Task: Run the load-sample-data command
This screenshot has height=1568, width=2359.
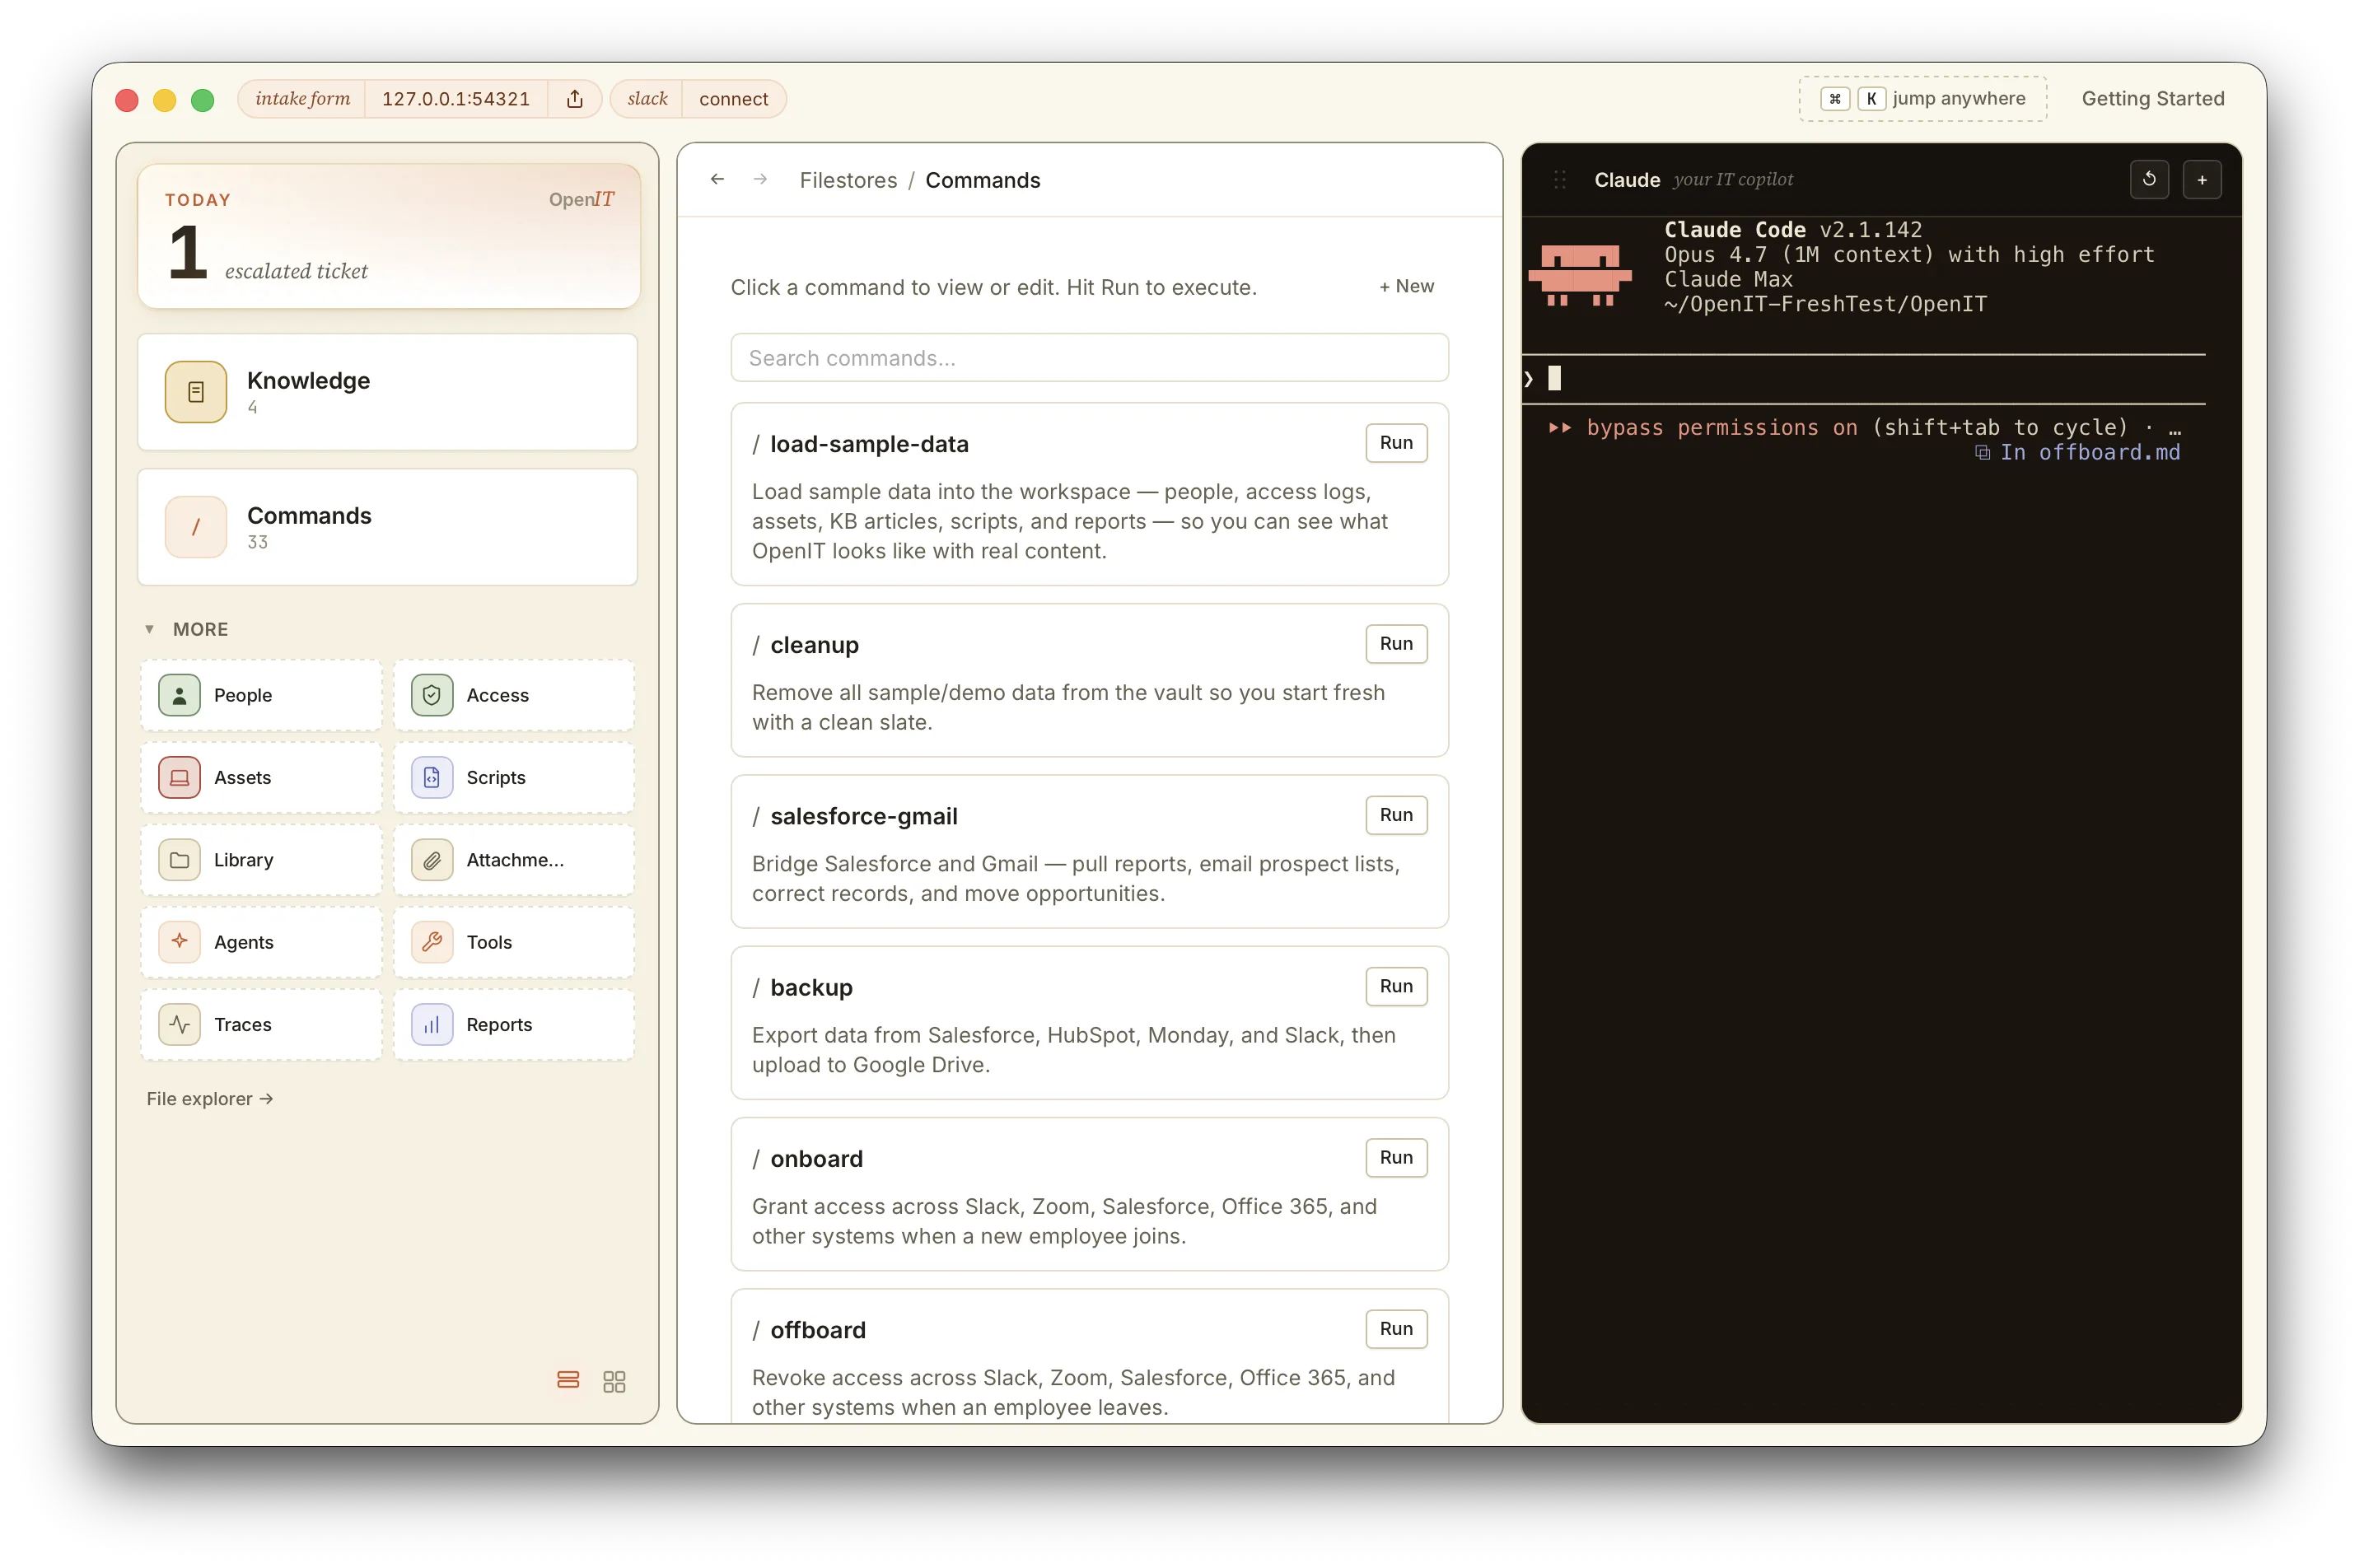Action: coord(1396,442)
